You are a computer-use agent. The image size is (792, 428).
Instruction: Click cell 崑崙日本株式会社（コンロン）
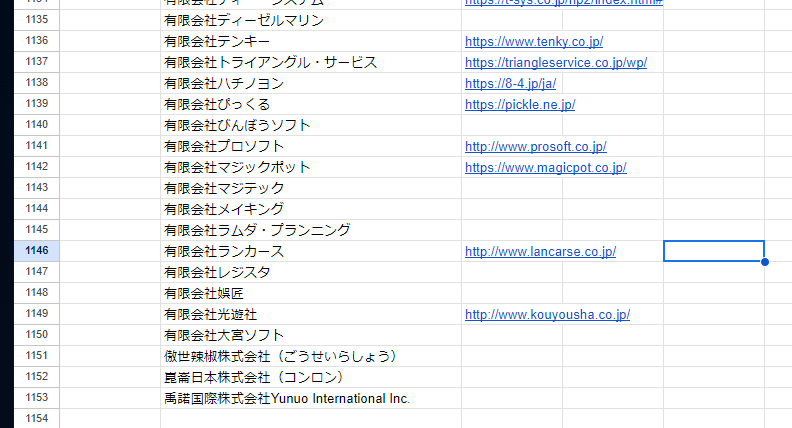[x=311, y=377]
